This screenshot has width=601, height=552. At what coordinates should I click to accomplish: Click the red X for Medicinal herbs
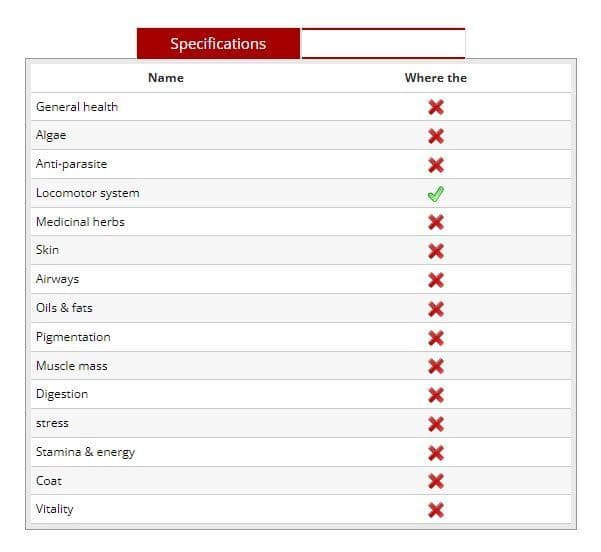[436, 222]
